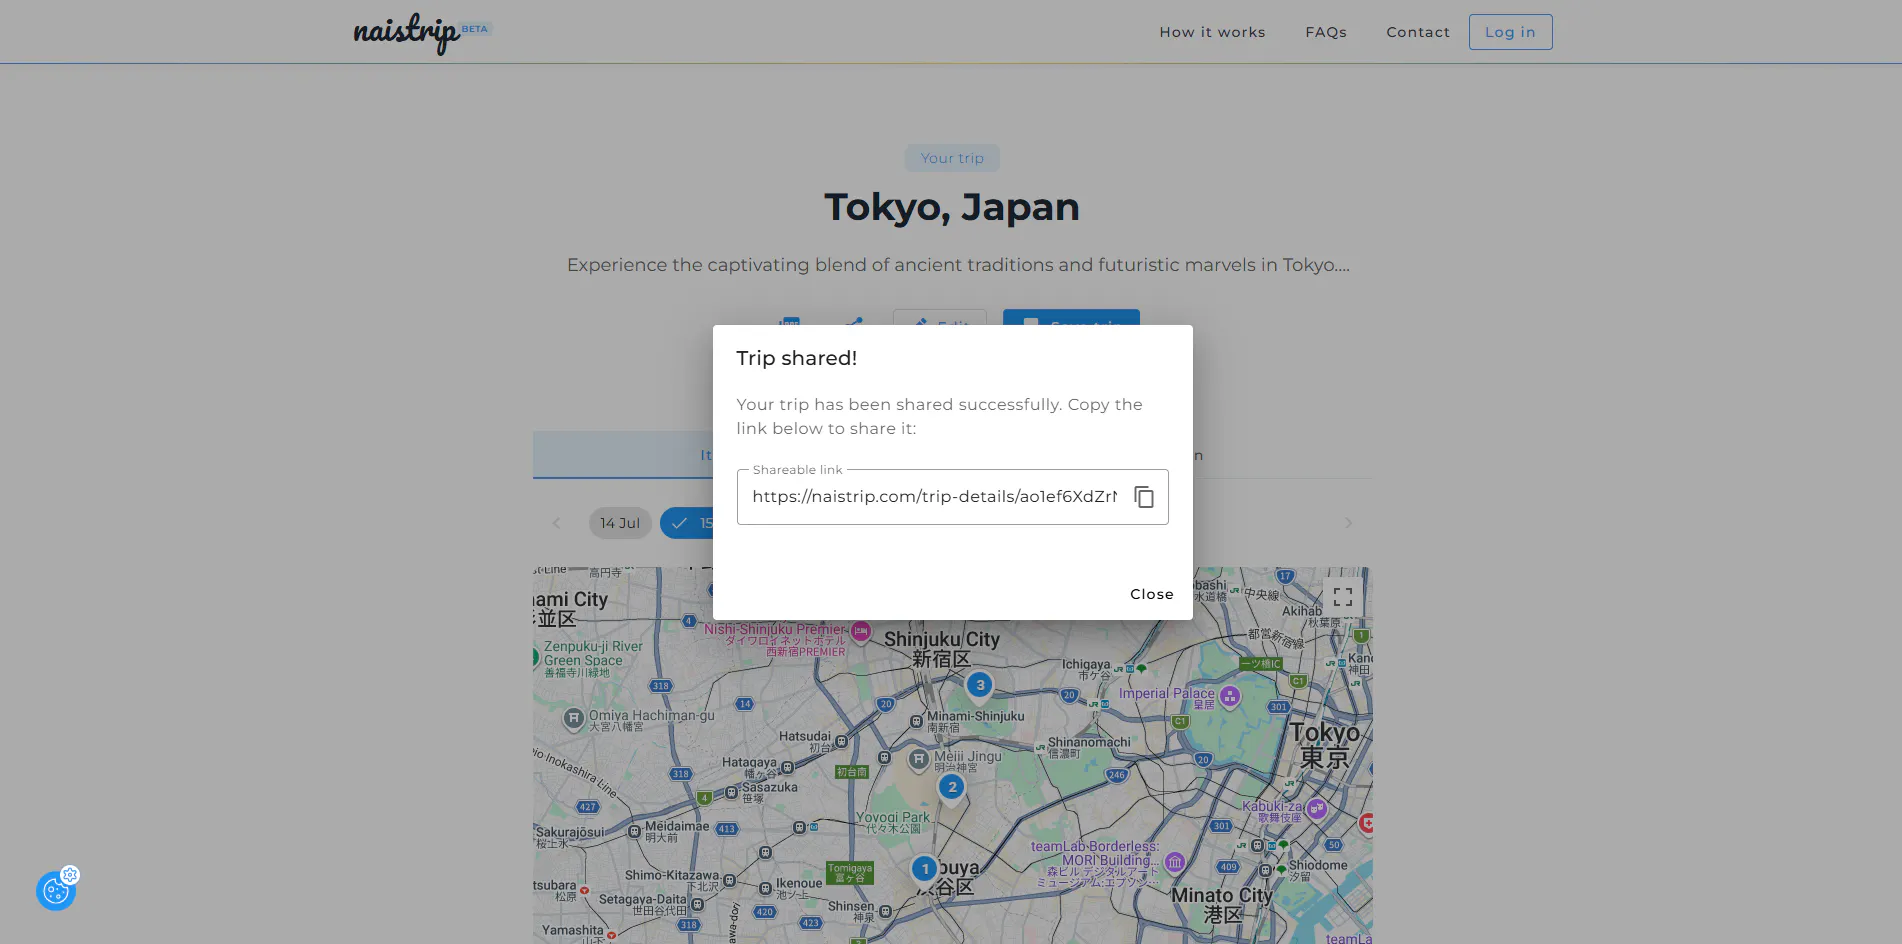Click Nishi-Shinjuku Premier hotel pin
1902x944 pixels.
coord(861,631)
